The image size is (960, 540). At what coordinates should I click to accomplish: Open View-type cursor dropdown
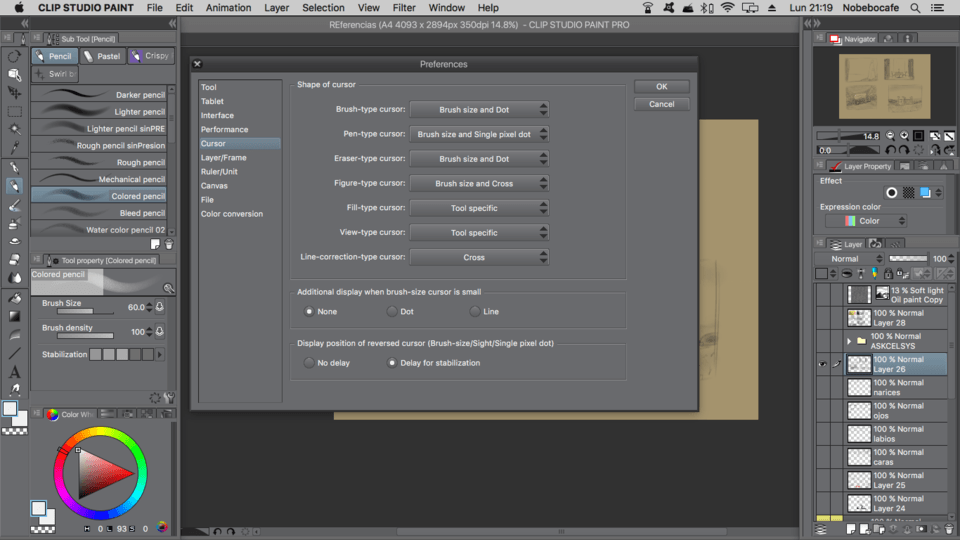[479, 233]
